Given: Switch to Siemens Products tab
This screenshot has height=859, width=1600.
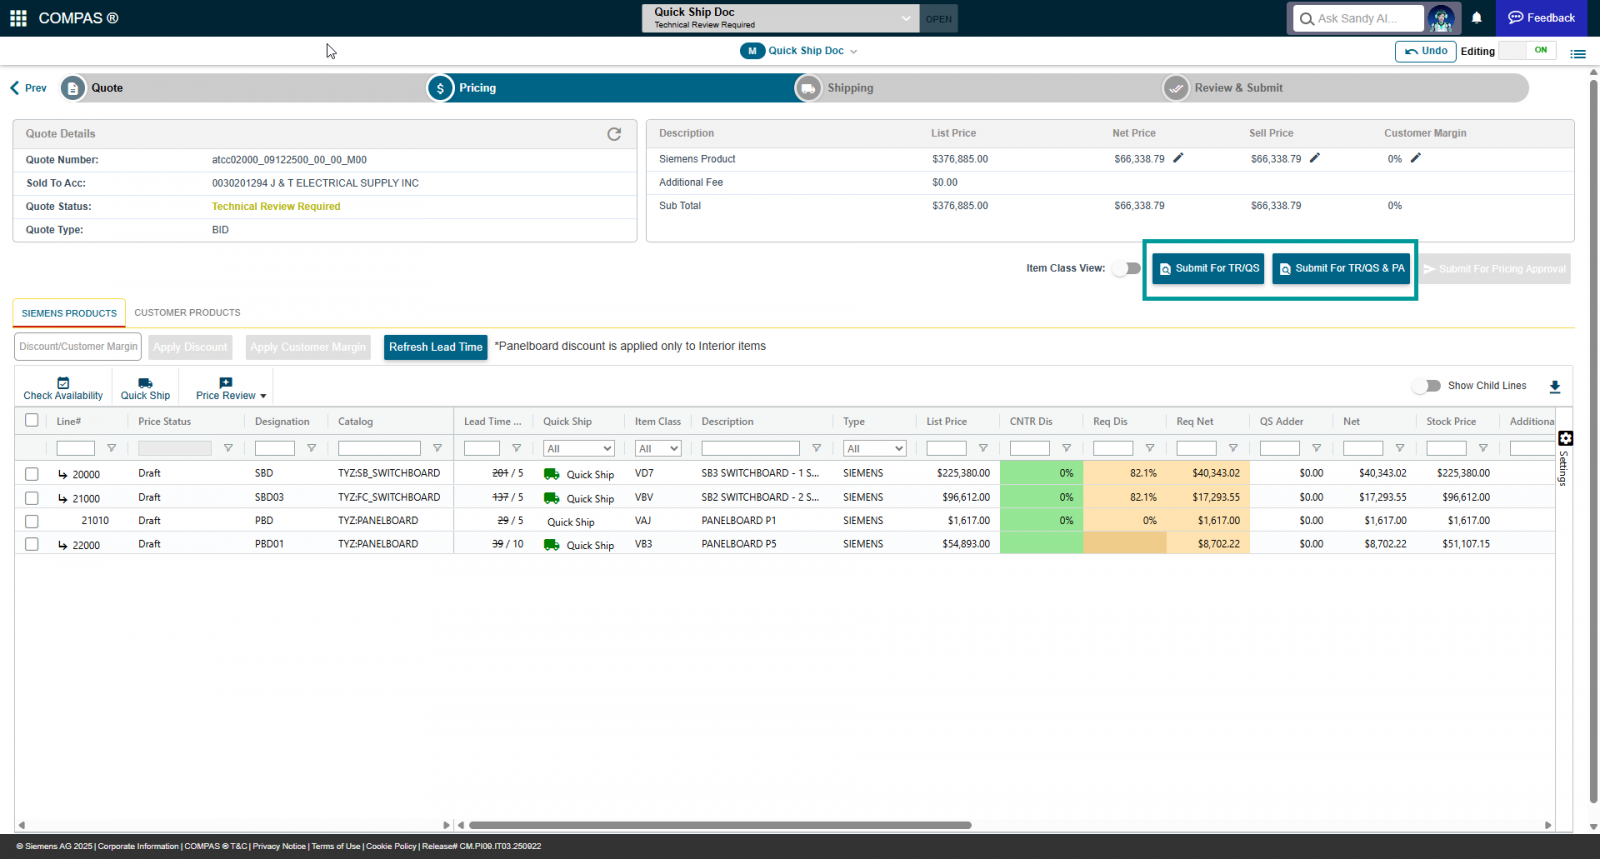Looking at the screenshot, I should [69, 313].
